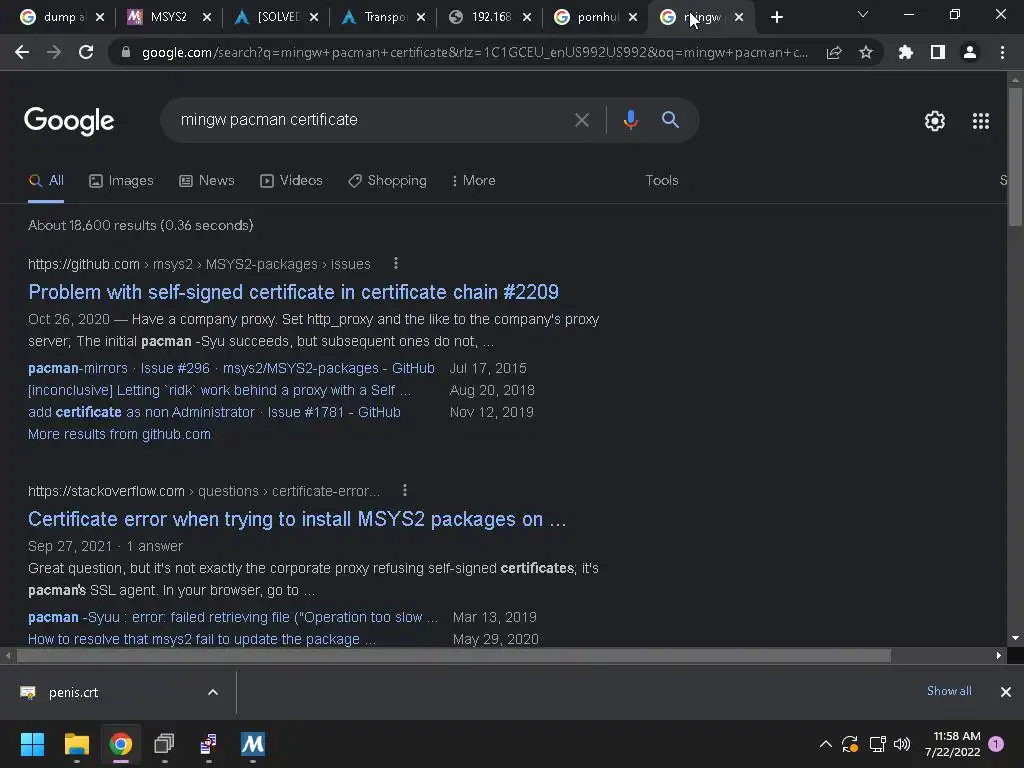Image resolution: width=1024 pixels, height=768 pixels.
Task: Open 'pacman -Syuu : error: failed retrieving file' link
Action: coord(232,617)
